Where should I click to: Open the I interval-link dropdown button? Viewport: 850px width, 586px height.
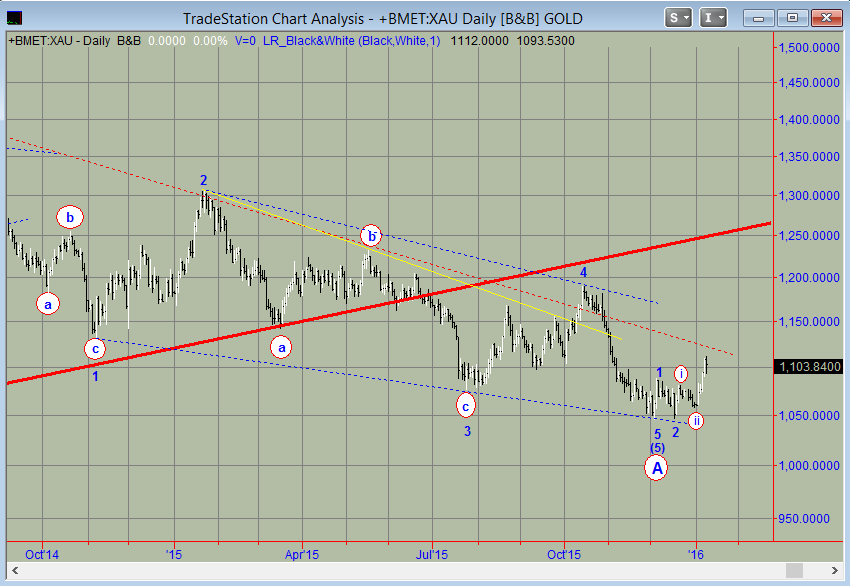(713, 18)
